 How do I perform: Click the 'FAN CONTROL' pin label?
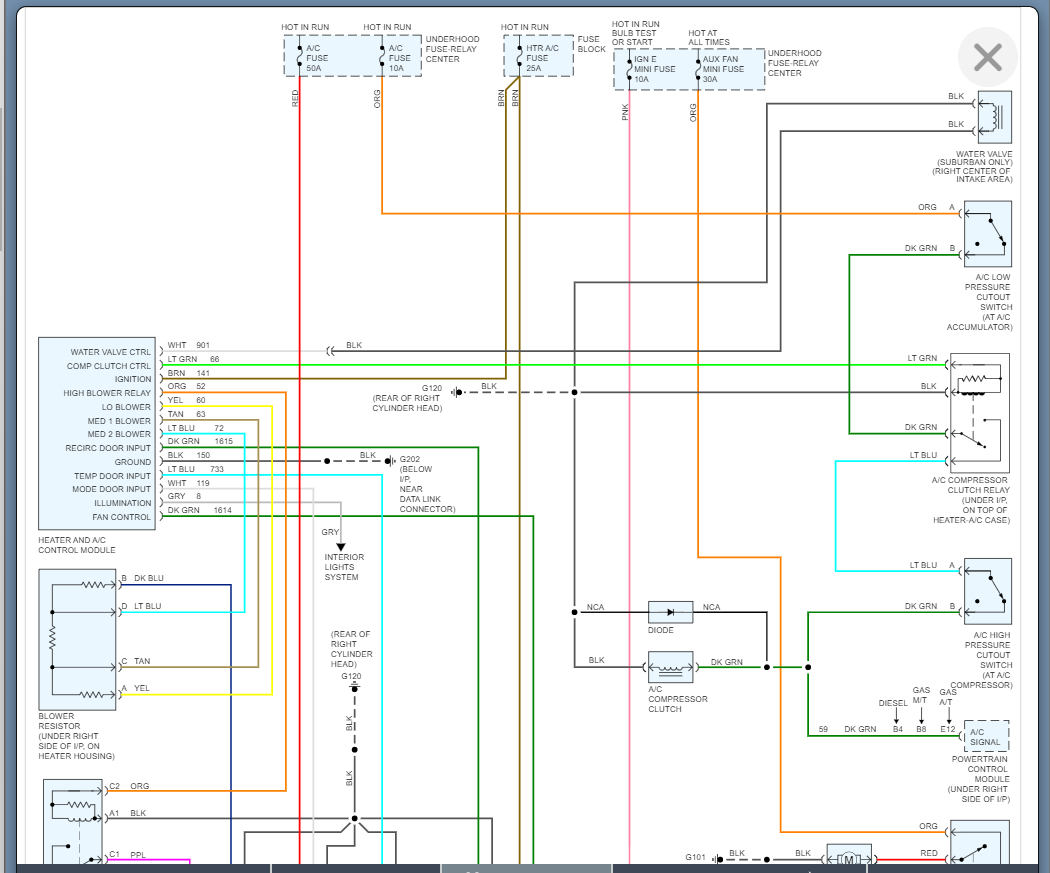coord(121,517)
